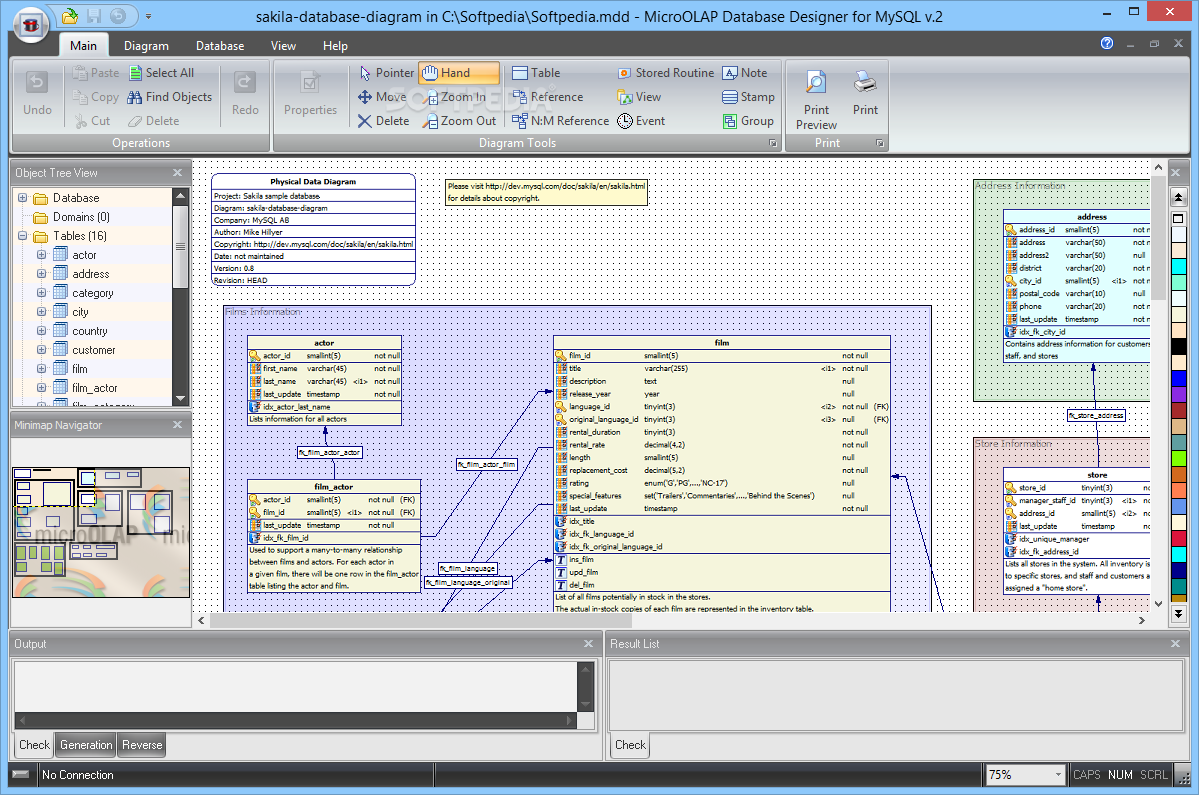Expand the Database tree node
The height and width of the screenshot is (795, 1199).
point(22,198)
